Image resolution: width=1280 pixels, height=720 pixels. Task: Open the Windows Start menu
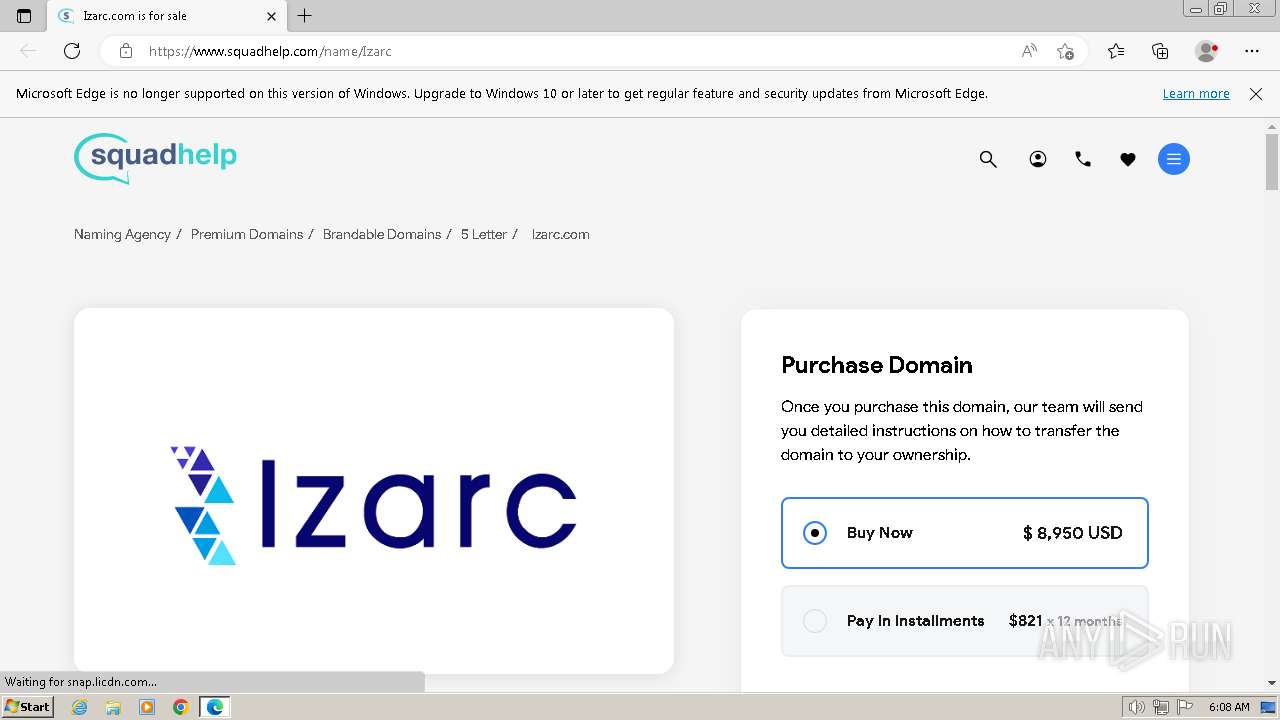point(27,707)
